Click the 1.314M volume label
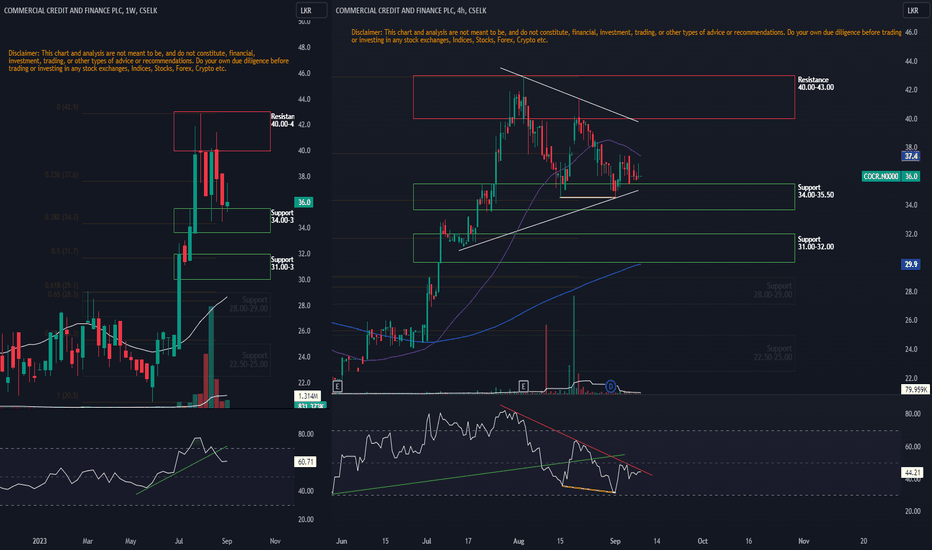Viewport: 932px width, 550px height. (x=307, y=396)
